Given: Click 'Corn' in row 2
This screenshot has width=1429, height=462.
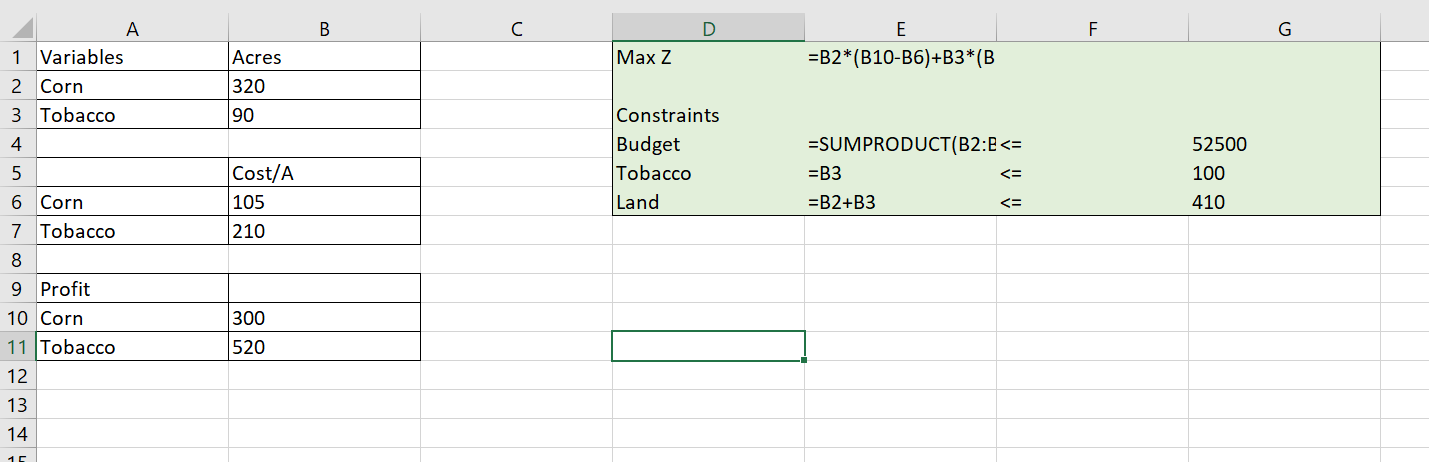Looking at the screenshot, I should click(x=132, y=86).
